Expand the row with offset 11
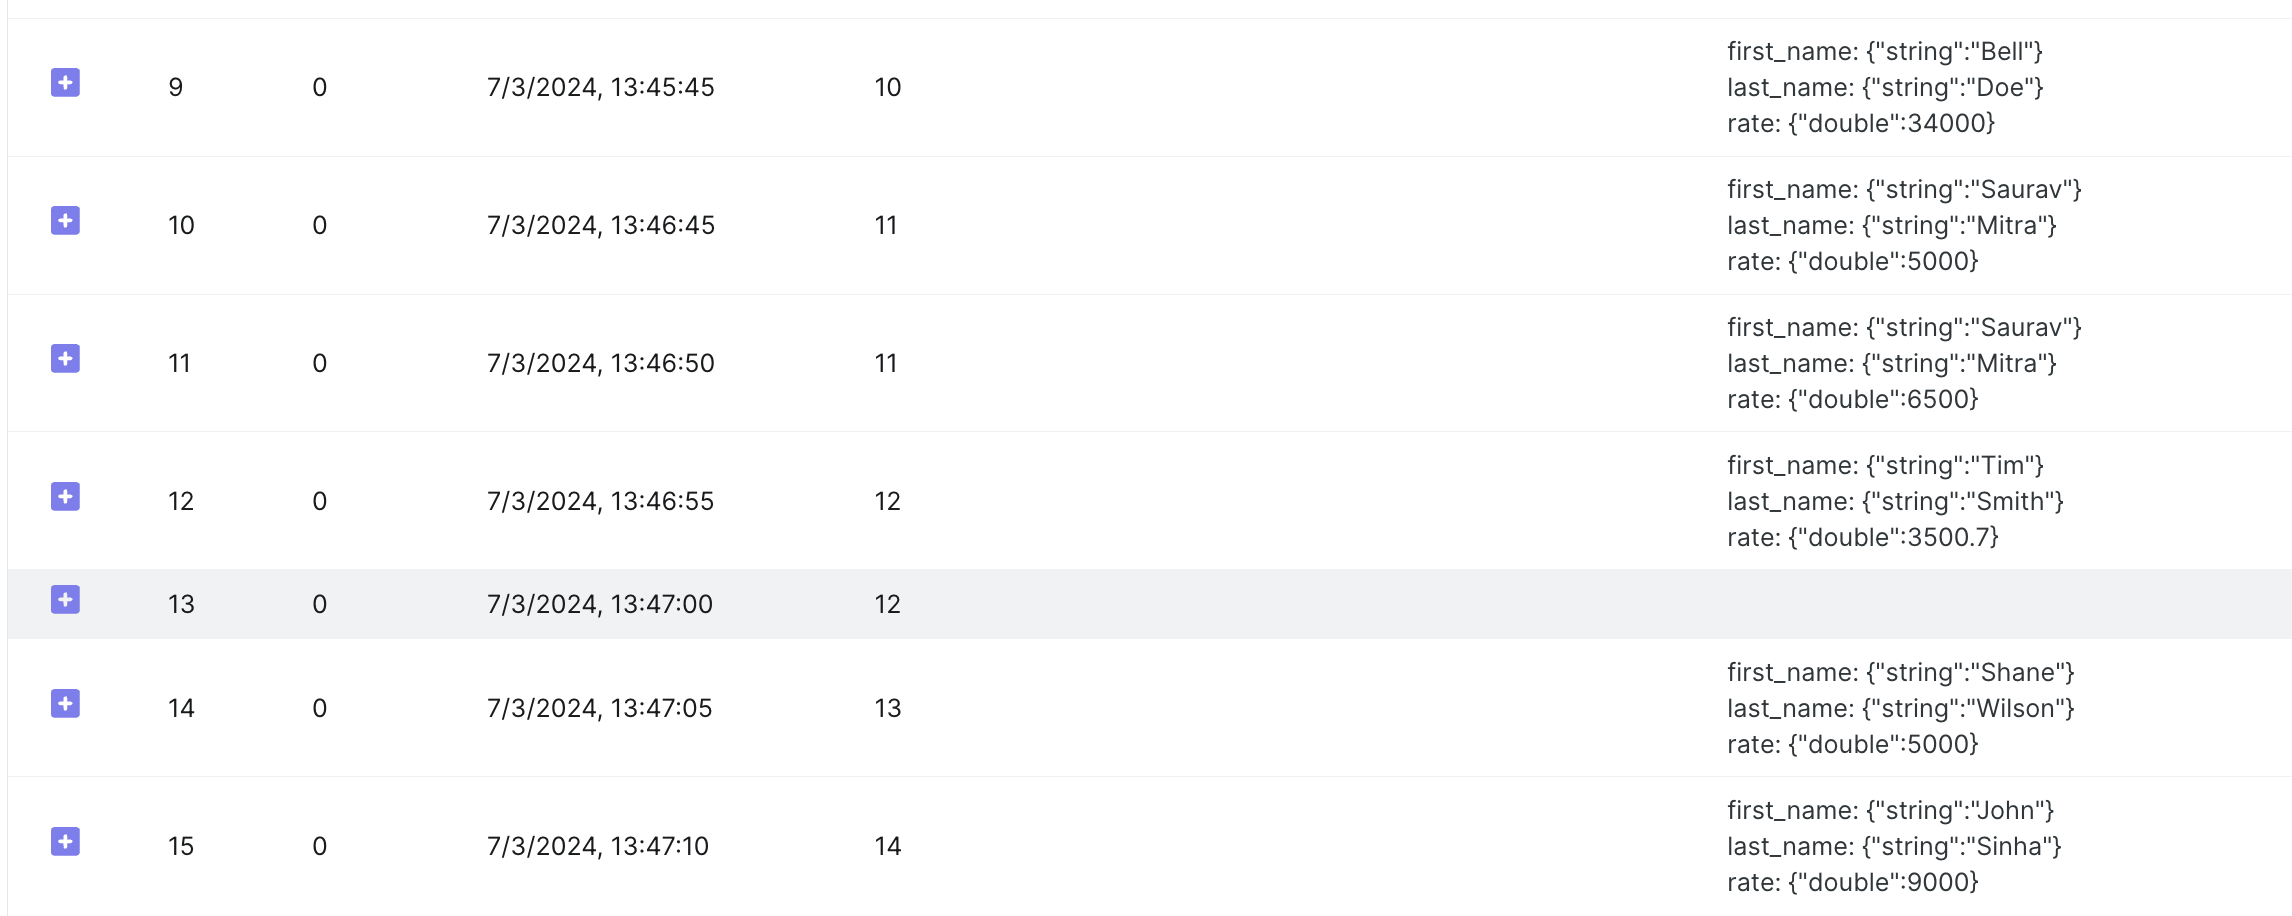Image resolution: width=2292 pixels, height=916 pixels. [x=65, y=359]
